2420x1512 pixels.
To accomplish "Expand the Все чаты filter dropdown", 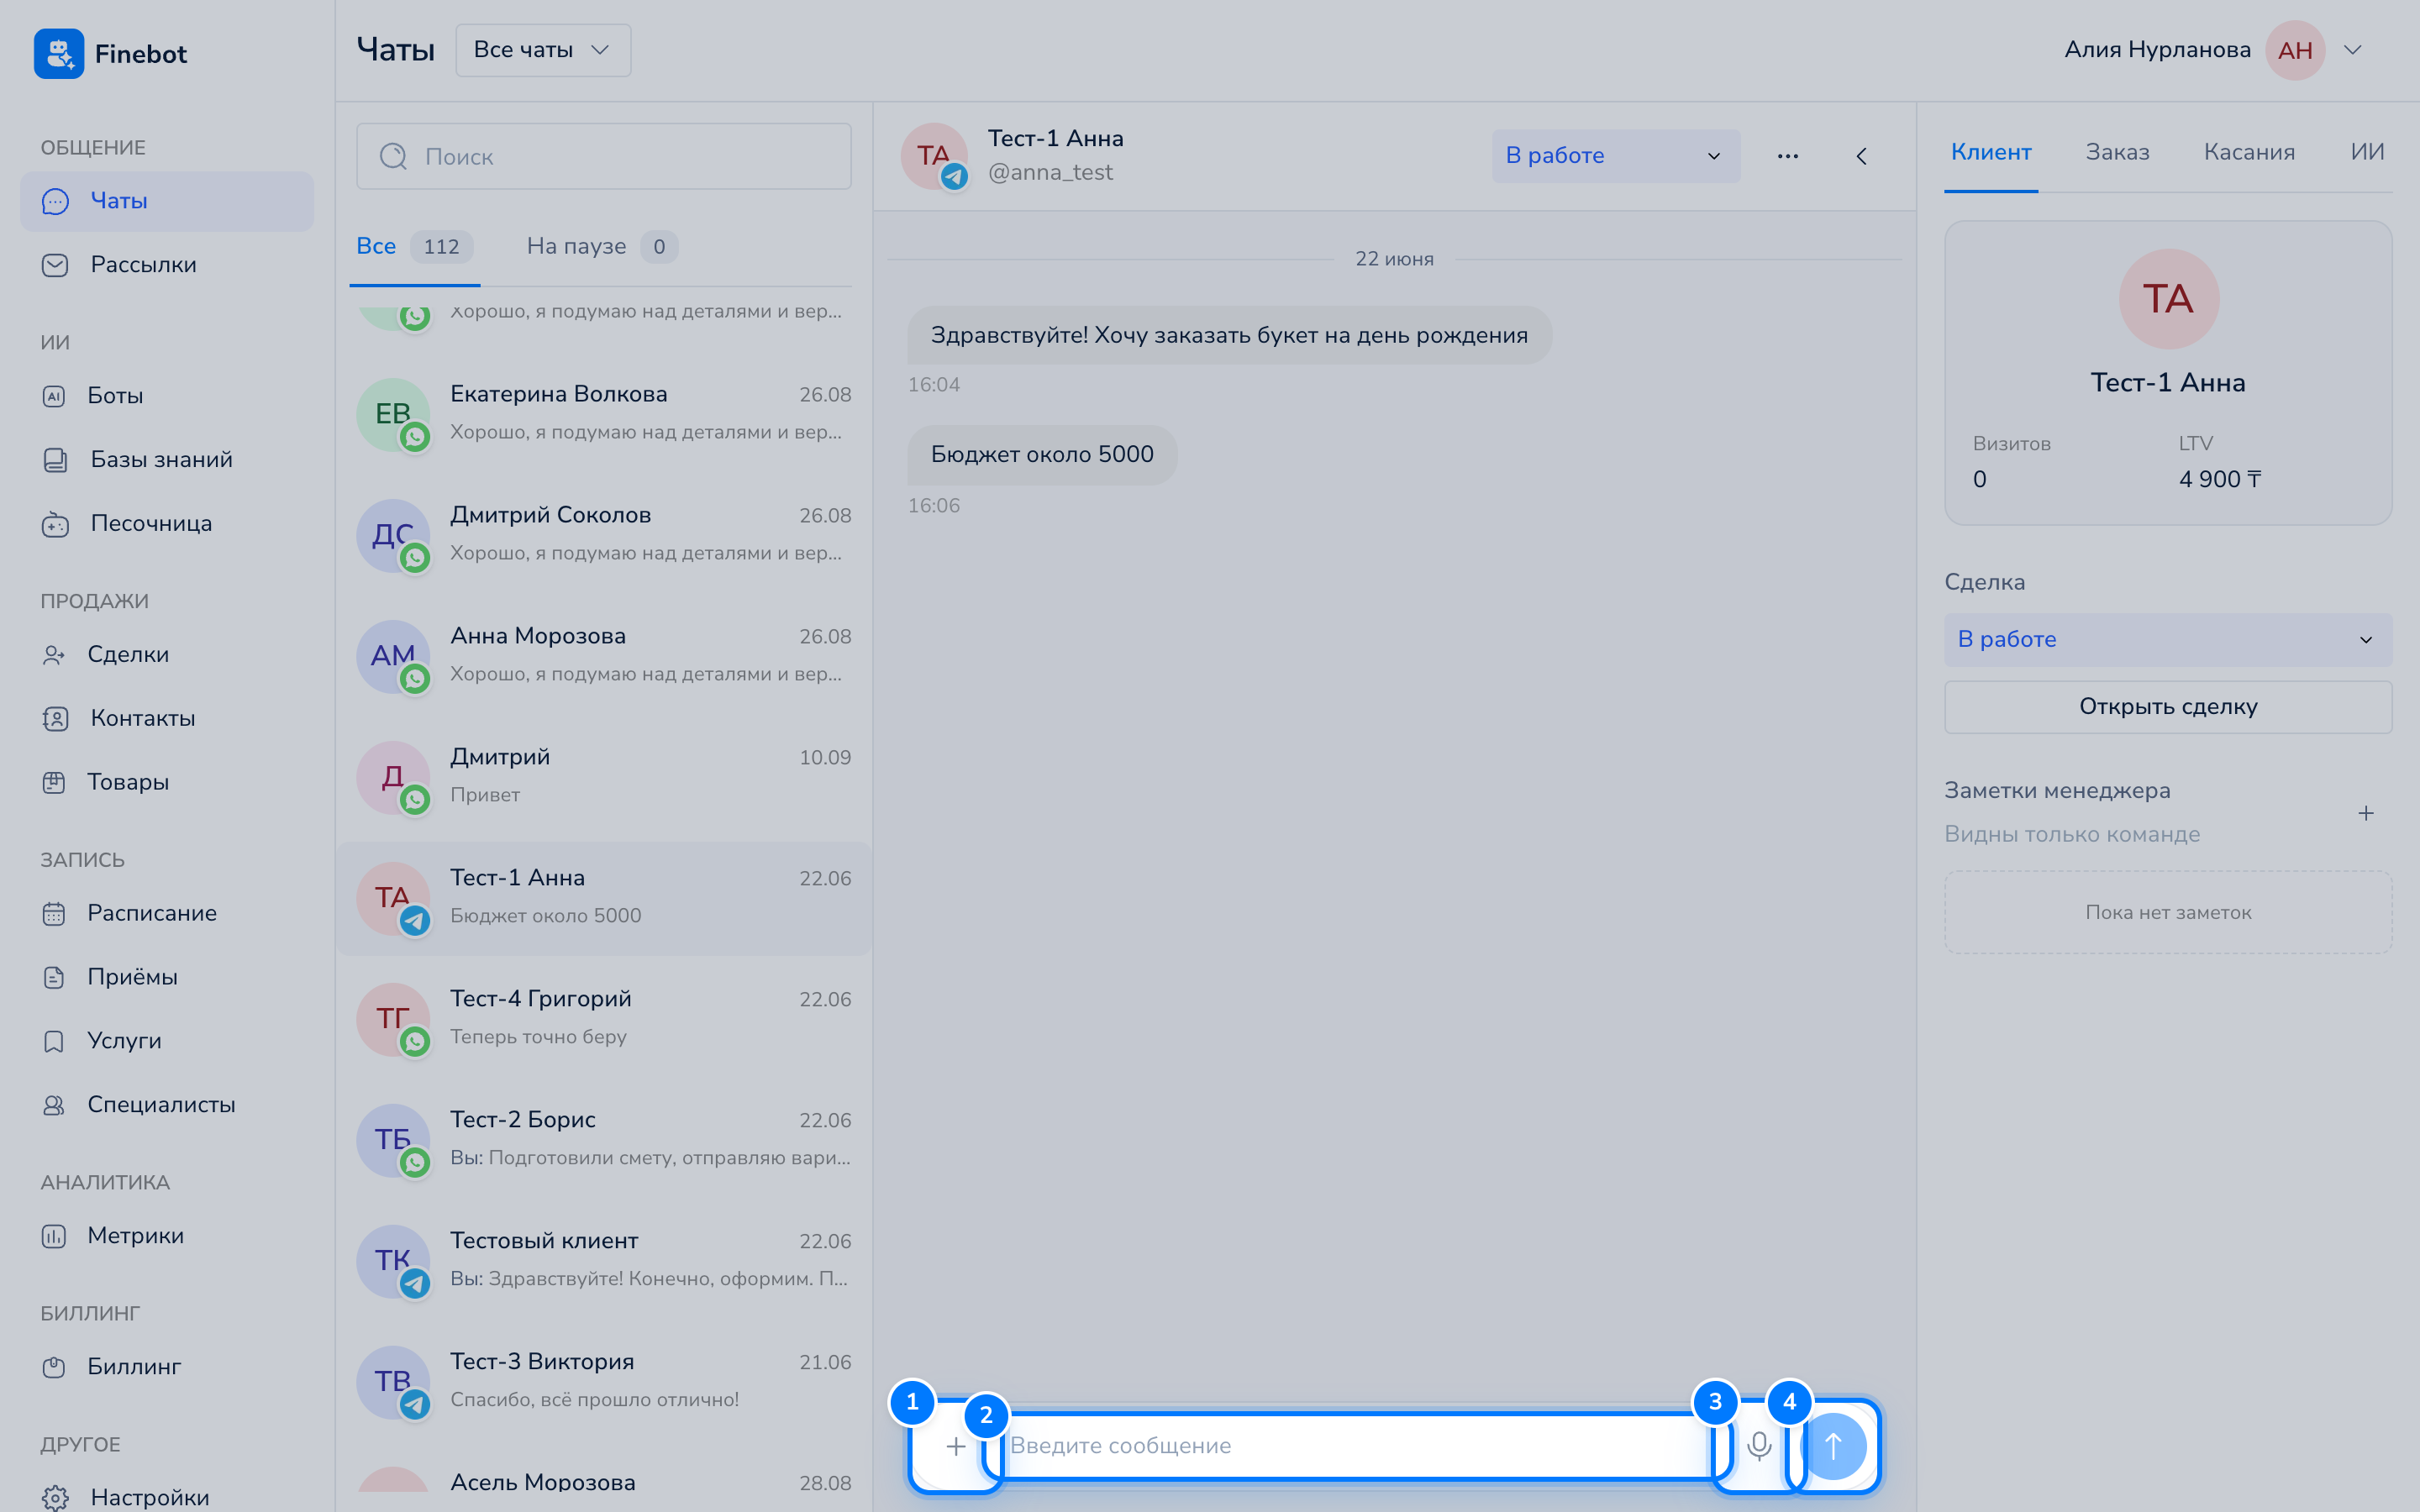I will pyautogui.click(x=543, y=50).
